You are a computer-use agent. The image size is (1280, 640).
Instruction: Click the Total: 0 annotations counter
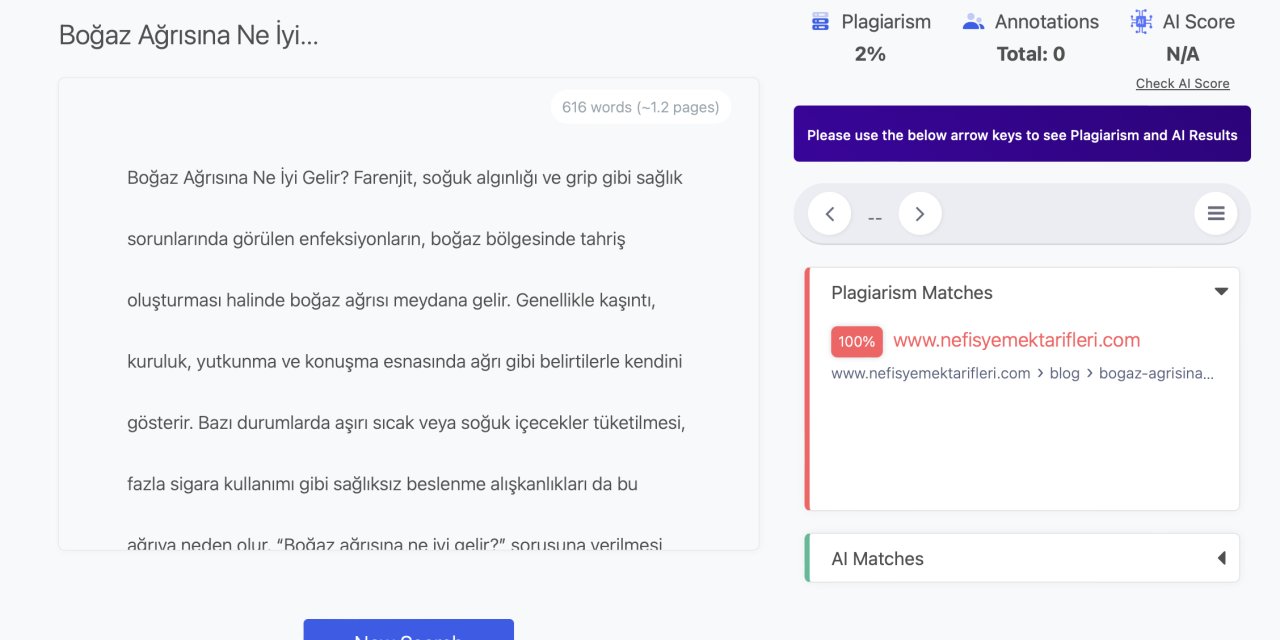1030,53
